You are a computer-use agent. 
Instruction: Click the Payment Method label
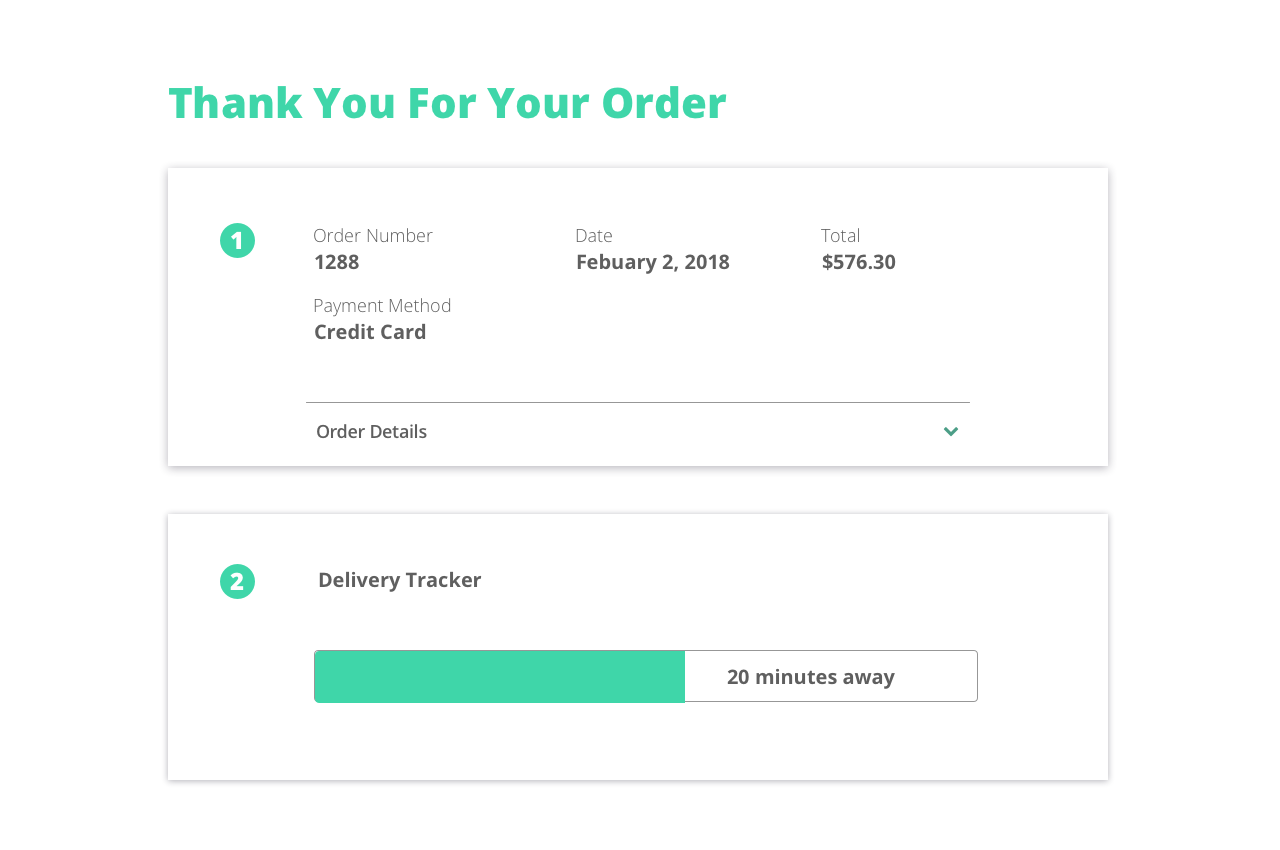382,306
